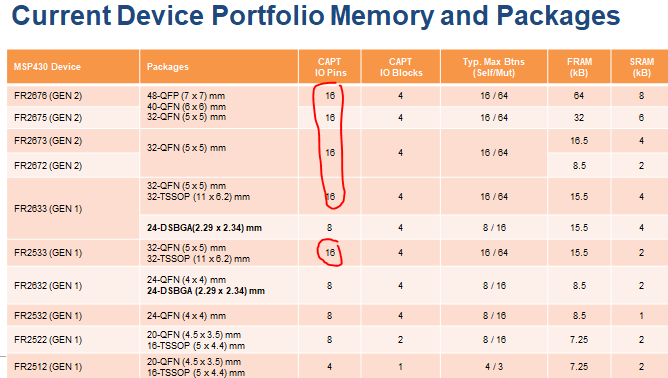
Task: Select '32-QFN (5 x 5) mm' beside FR2673
Action: point(186,148)
